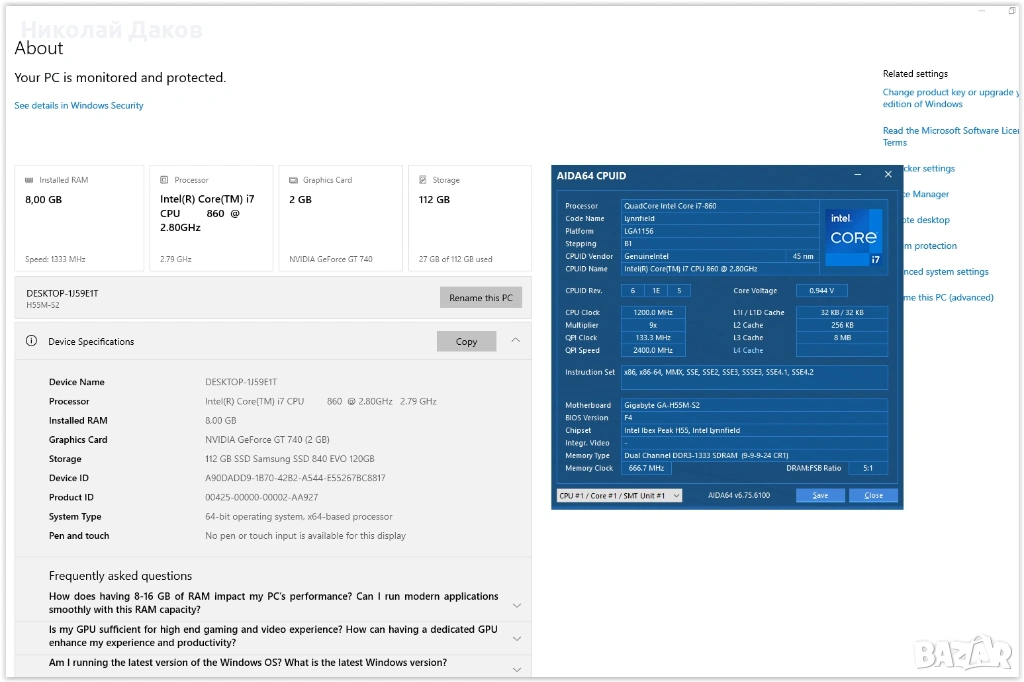Click the Device Specifications info icon

click(31, 341)
